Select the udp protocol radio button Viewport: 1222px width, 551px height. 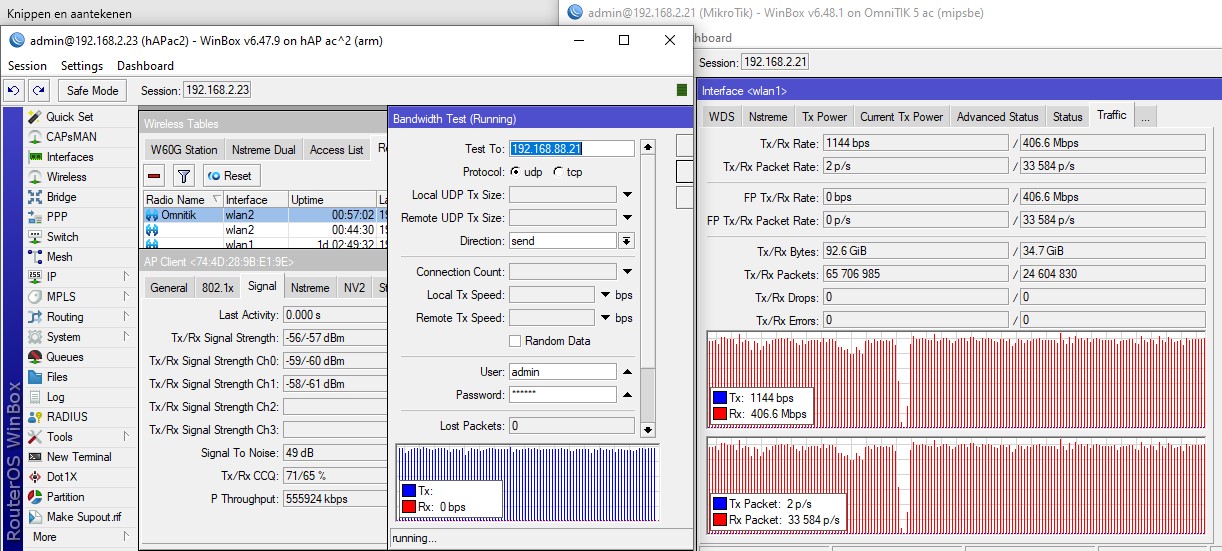coord(515,172)
